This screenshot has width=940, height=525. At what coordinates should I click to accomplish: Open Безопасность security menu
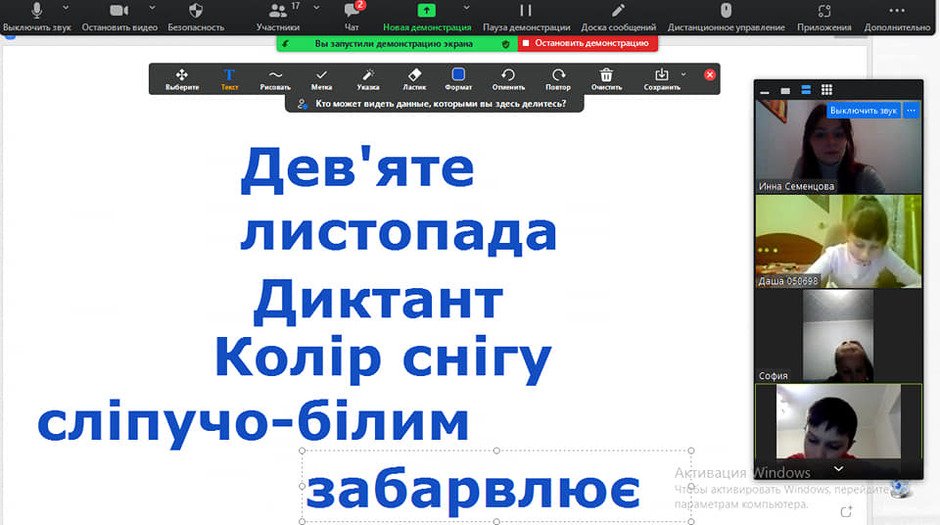tap(196, 17)
